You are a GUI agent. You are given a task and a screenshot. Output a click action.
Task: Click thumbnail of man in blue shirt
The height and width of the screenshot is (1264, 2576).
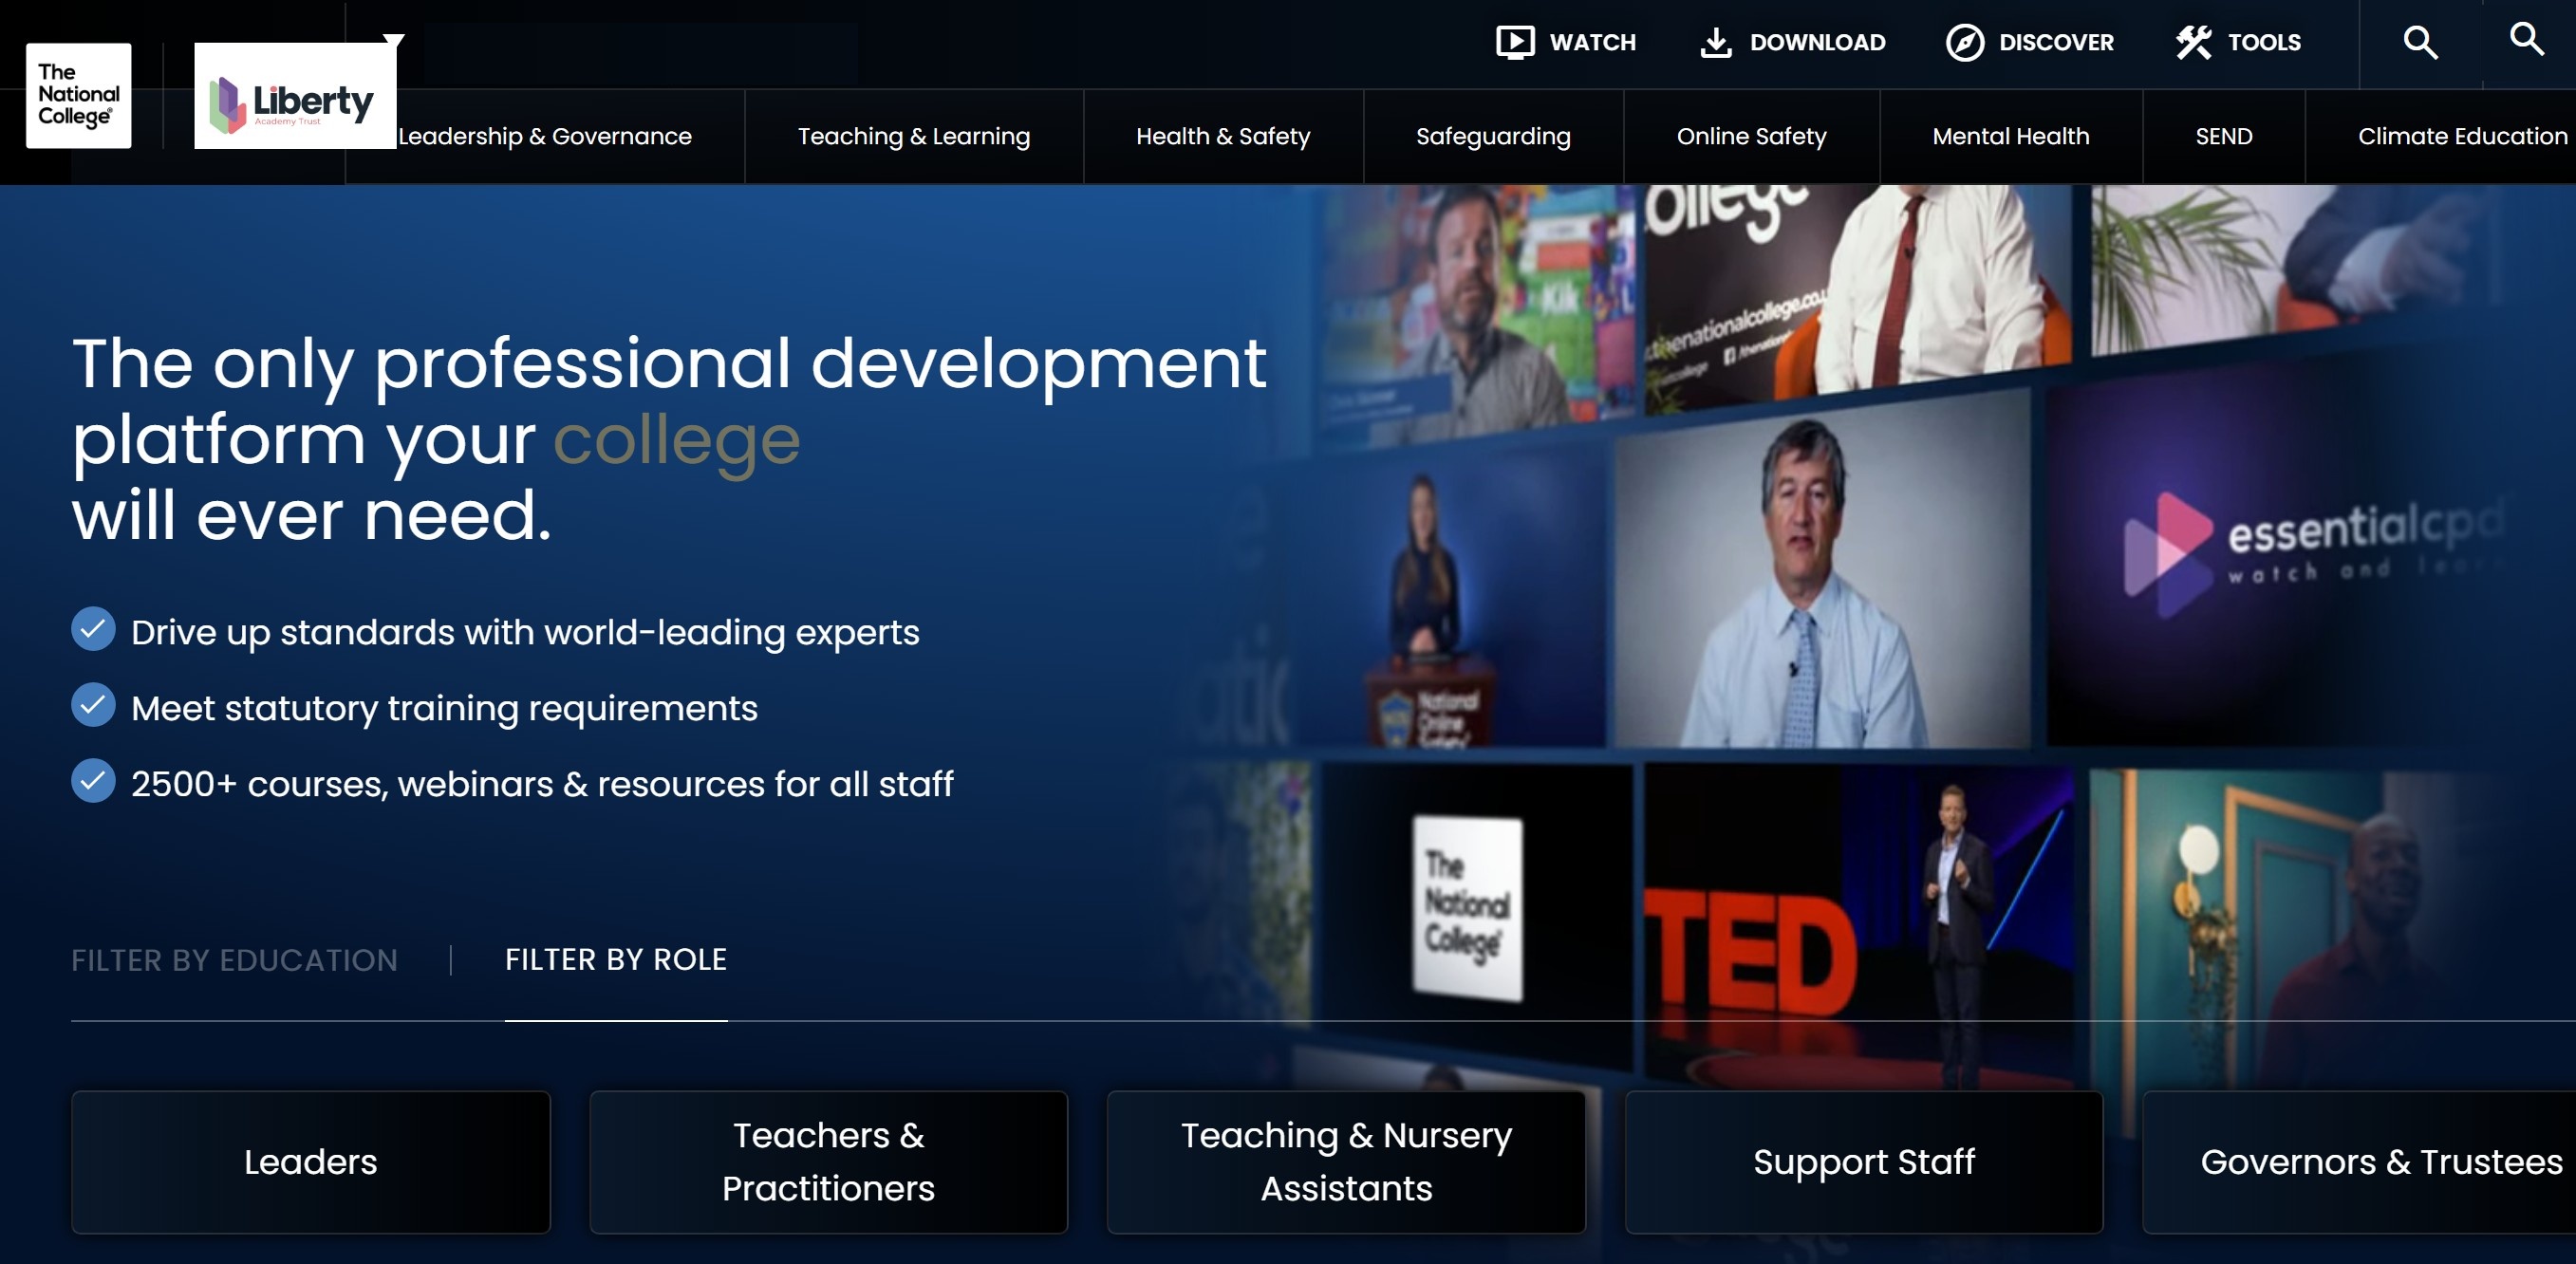point(1822,570)
